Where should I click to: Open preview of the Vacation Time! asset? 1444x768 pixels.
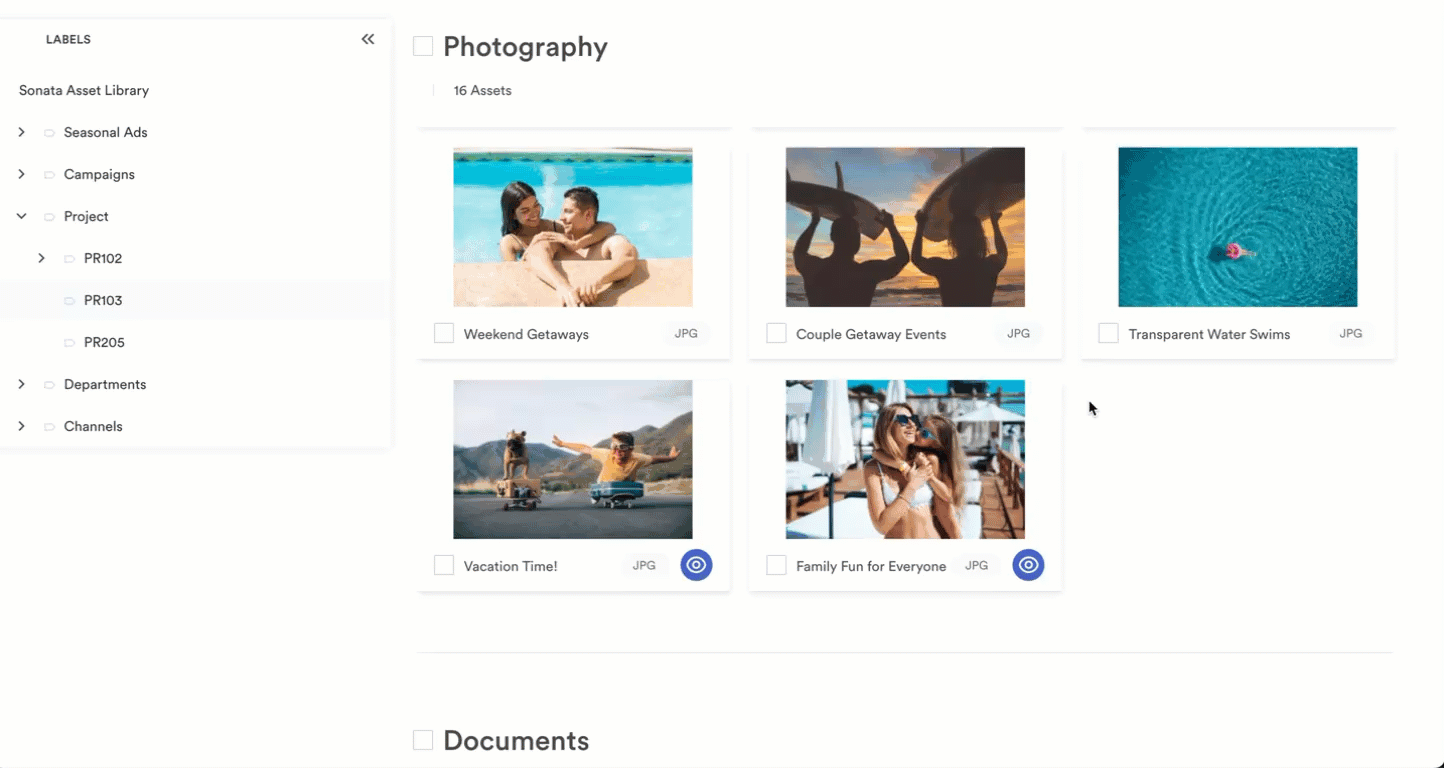[x=696, y=565]
